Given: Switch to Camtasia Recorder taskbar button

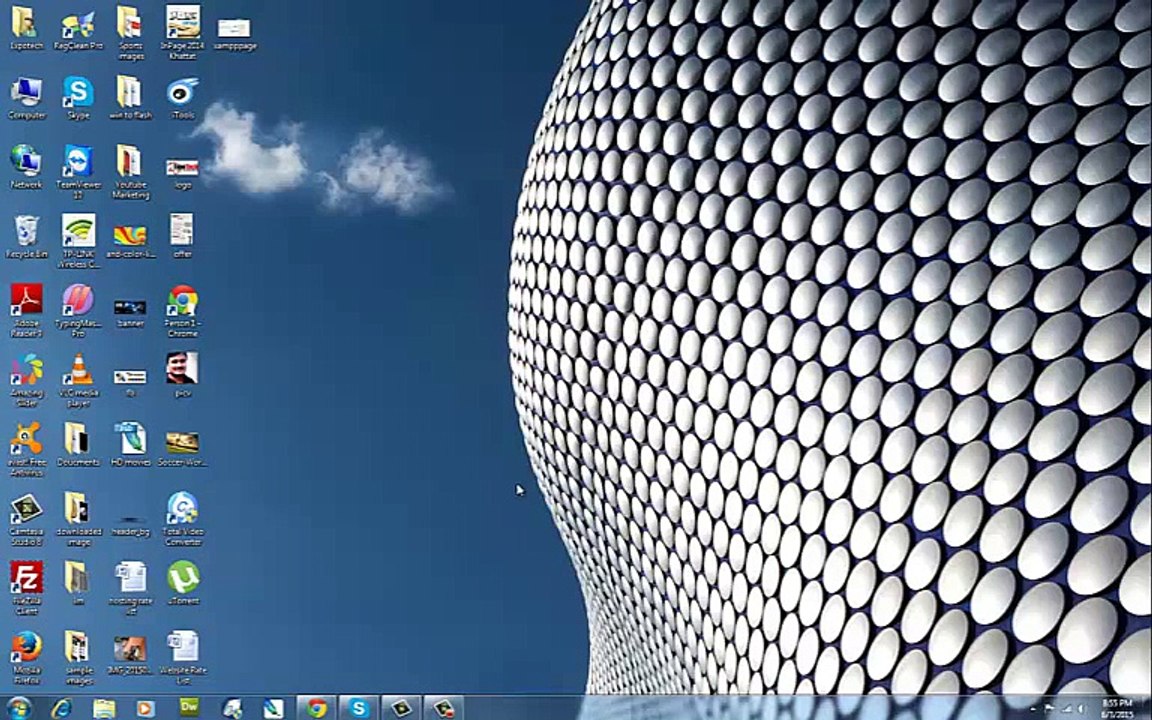Looking at the screenshot, I should (444, 708).
